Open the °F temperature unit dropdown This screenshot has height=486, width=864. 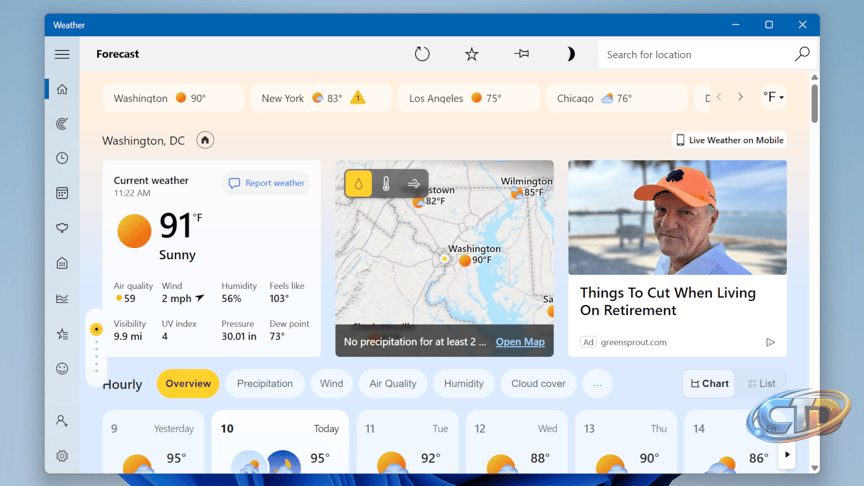773,97
